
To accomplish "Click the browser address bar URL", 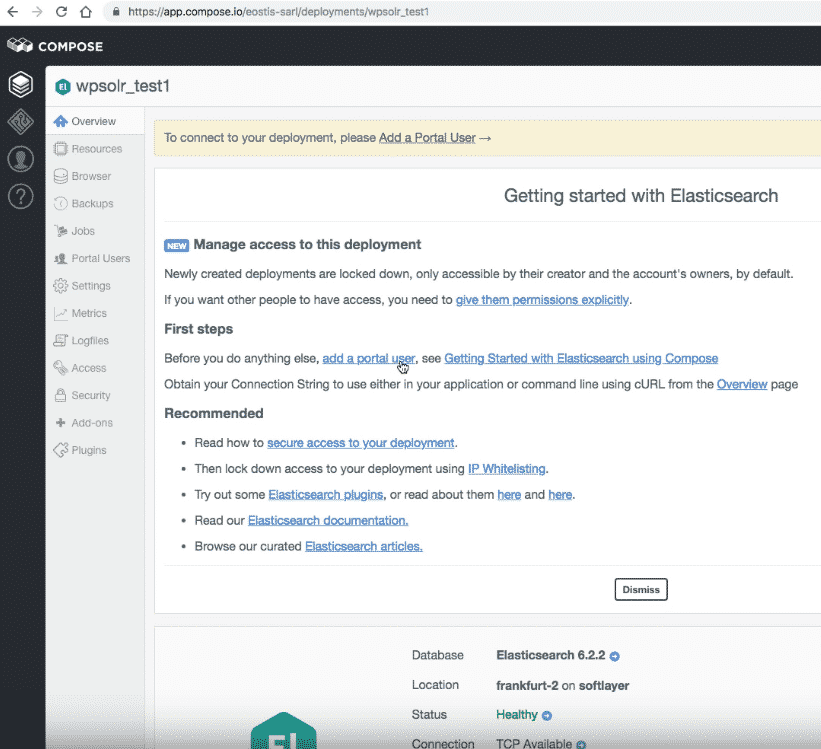I will coord(279,12).
